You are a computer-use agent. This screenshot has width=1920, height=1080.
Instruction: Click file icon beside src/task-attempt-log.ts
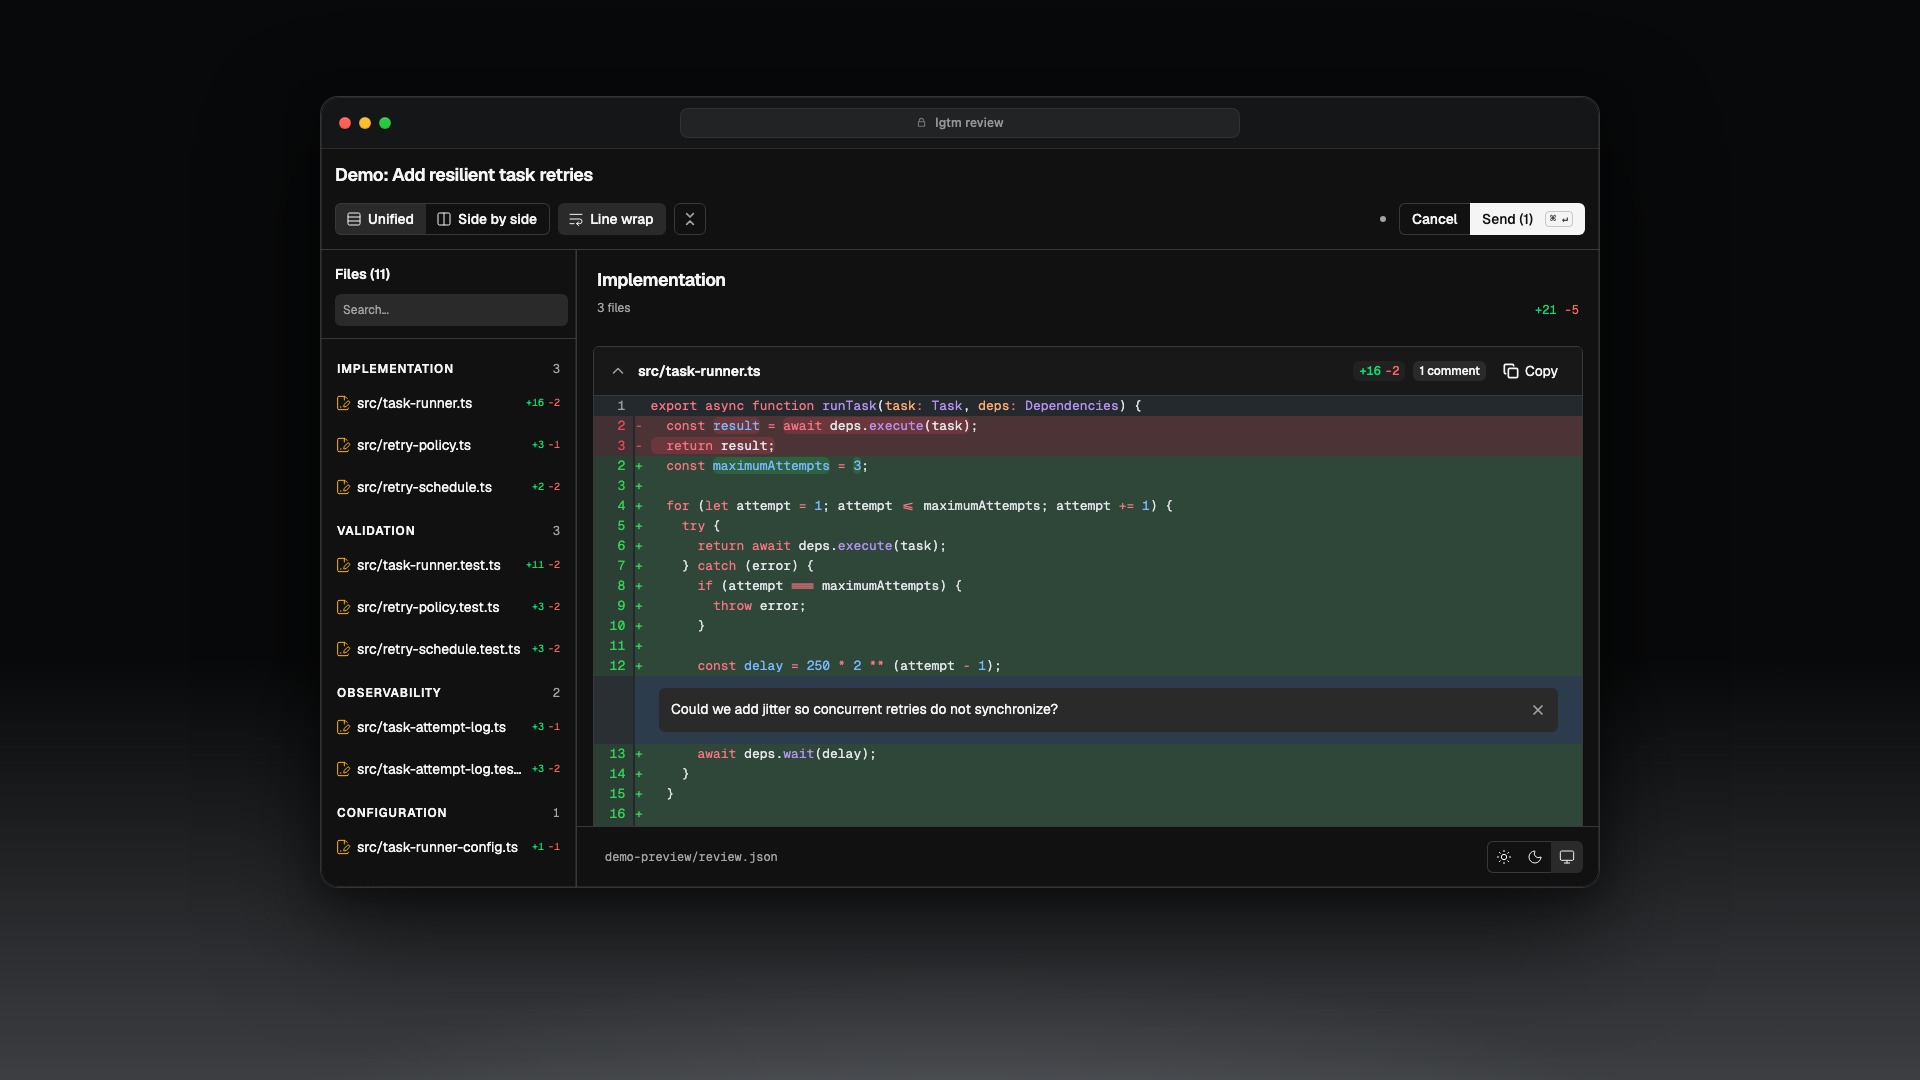coord(343,727)
